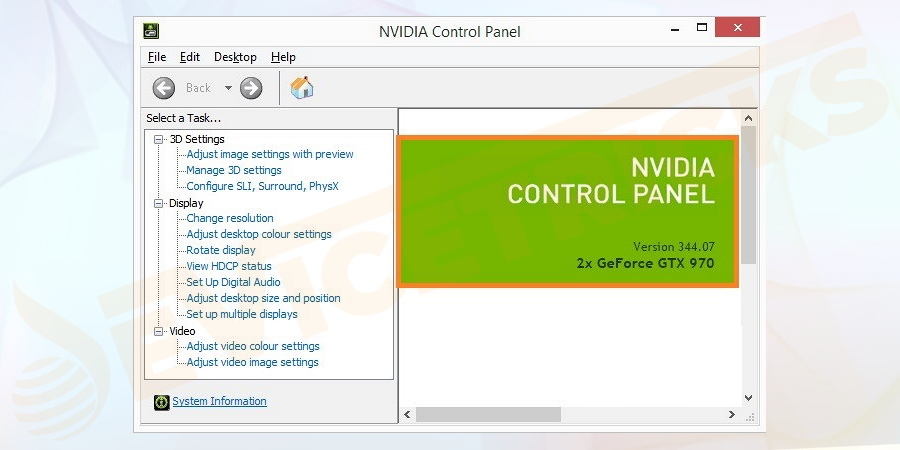900x450 pixels.
Task: Select Configure SLI, Surround, PhysX
Action: click(x=262, y=186)
